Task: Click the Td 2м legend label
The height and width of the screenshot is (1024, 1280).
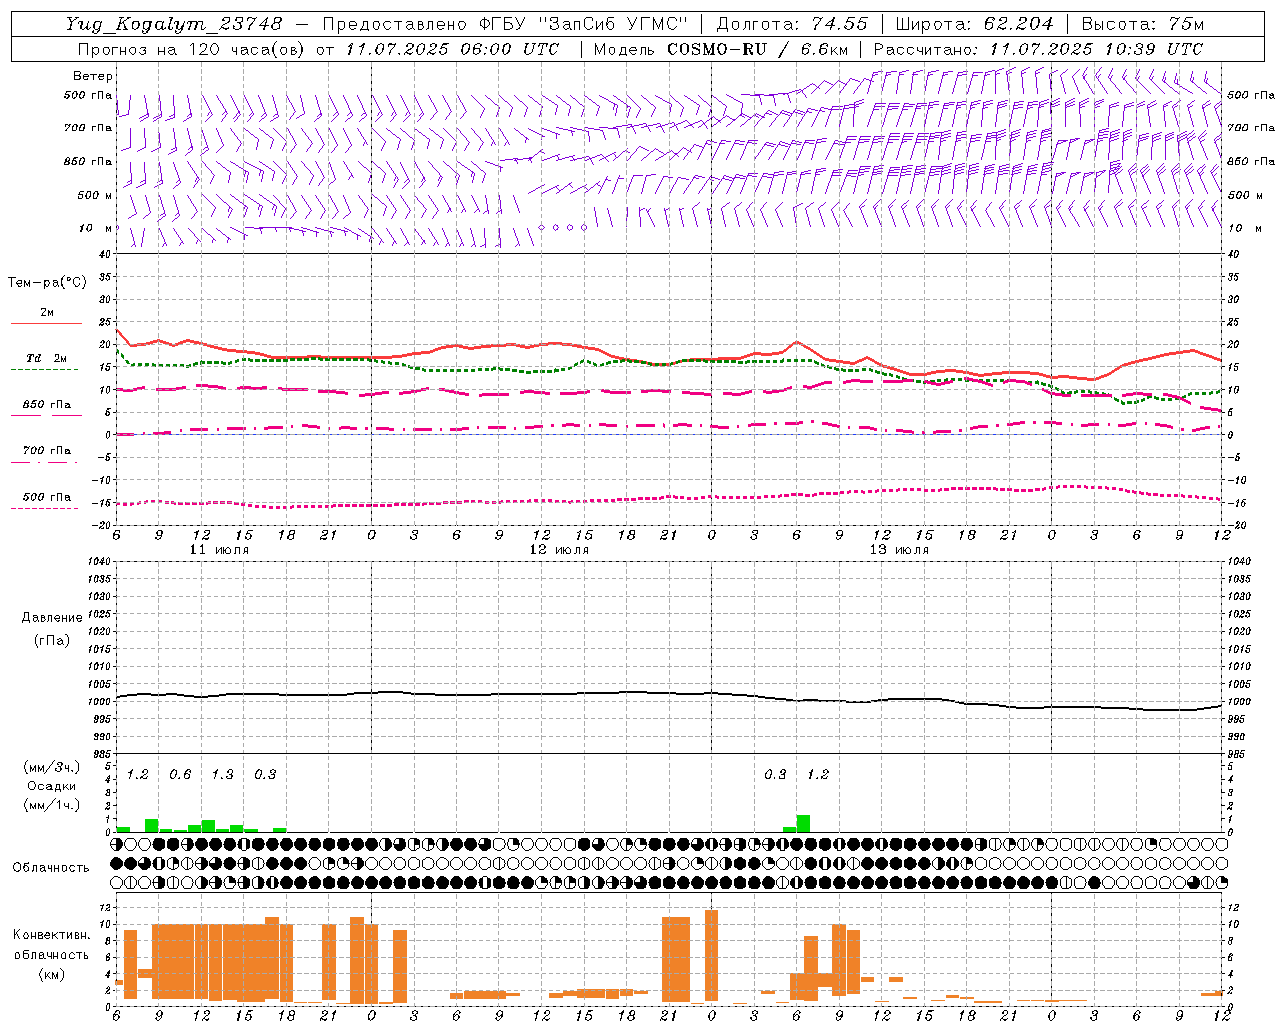Action: click(x=47, y=358)
